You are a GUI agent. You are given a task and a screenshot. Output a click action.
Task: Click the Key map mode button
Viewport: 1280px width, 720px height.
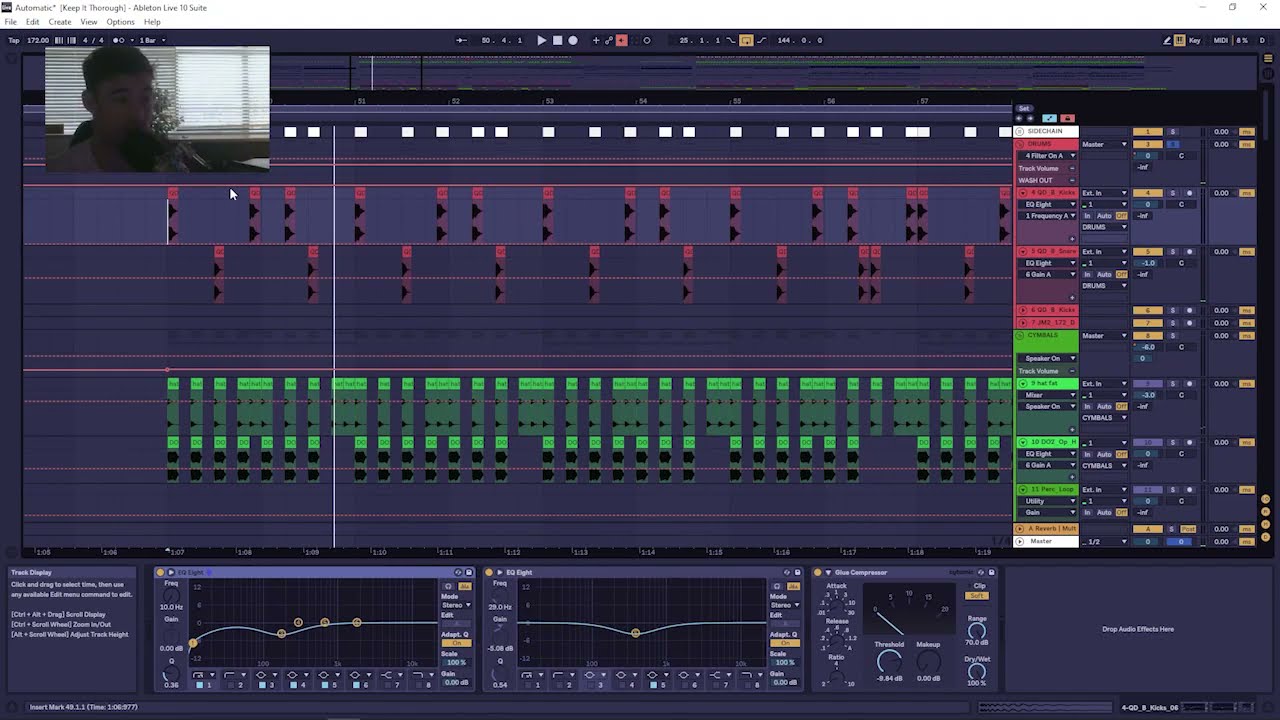click(x=1195, y=40)
